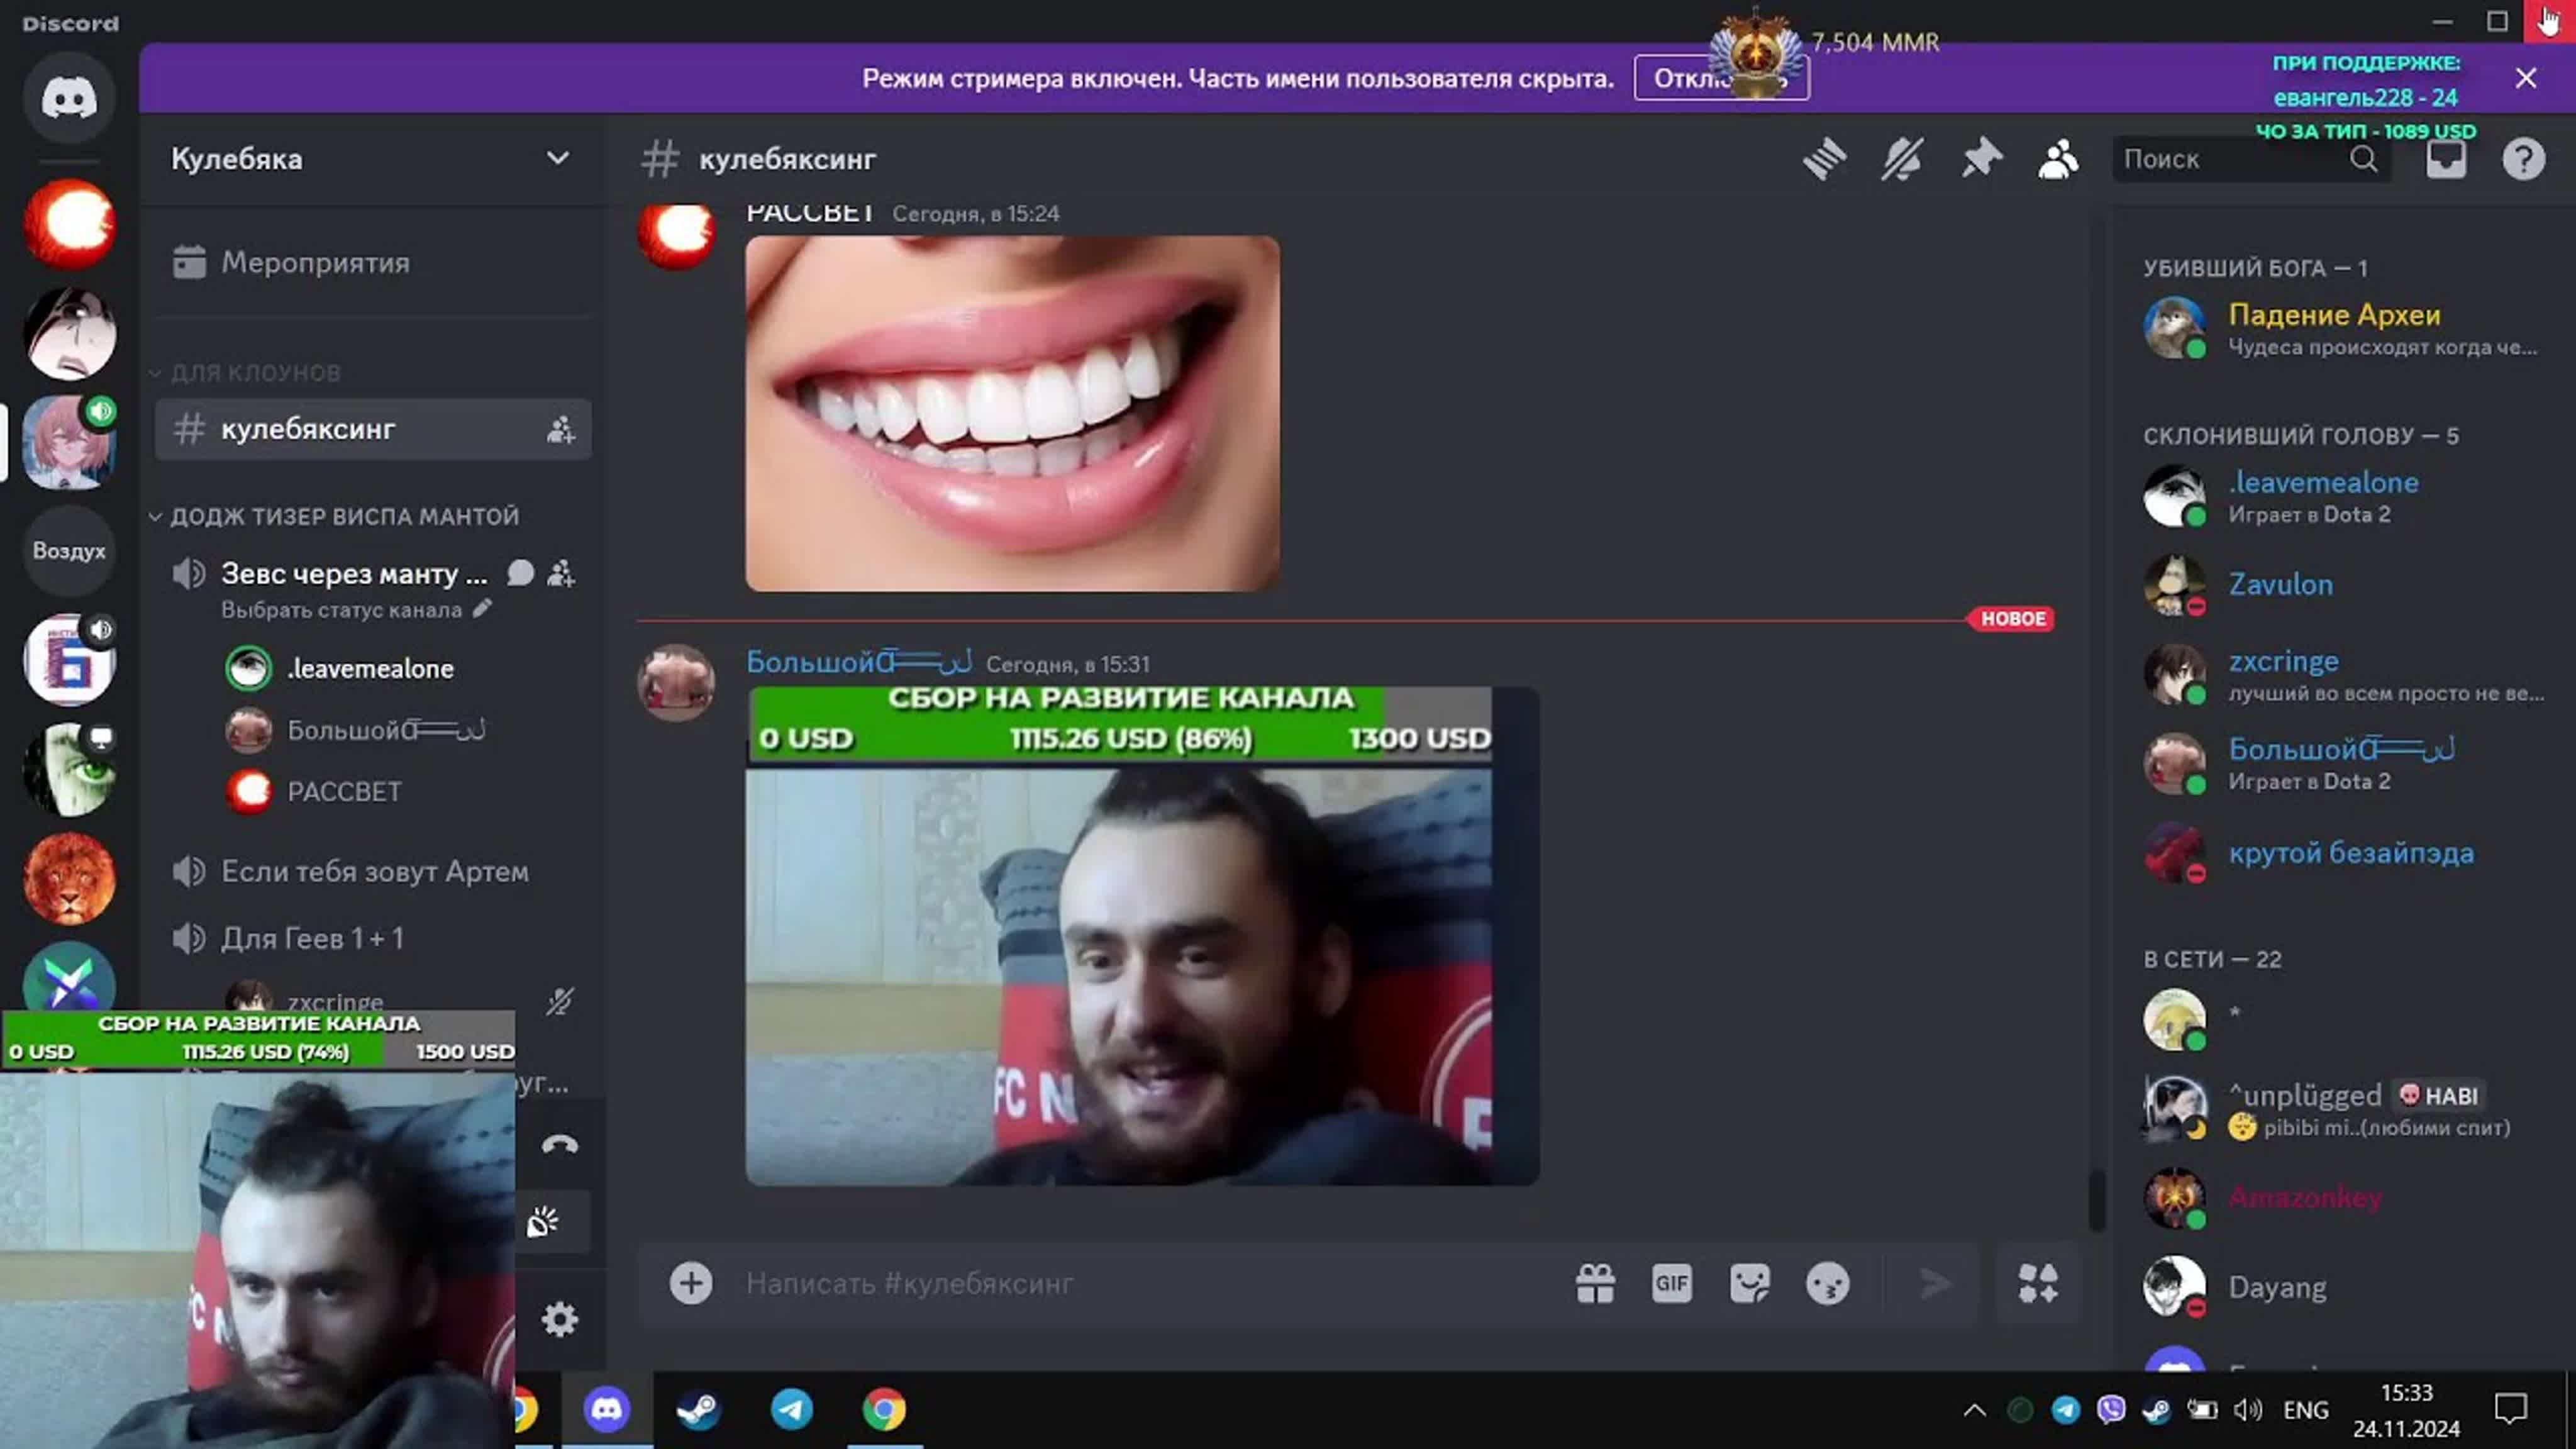Invite people to Зевс через манту channel

[x=561, y=573]
